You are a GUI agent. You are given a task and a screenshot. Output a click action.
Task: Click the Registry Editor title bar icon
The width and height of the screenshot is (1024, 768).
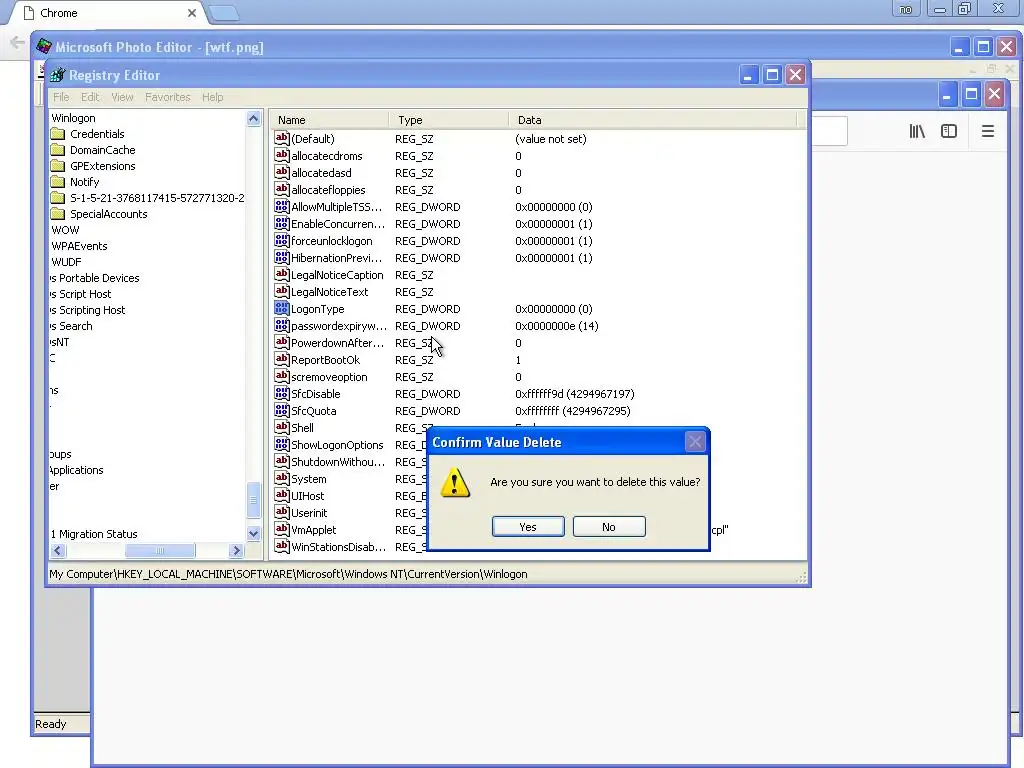[x=57, y=75]
